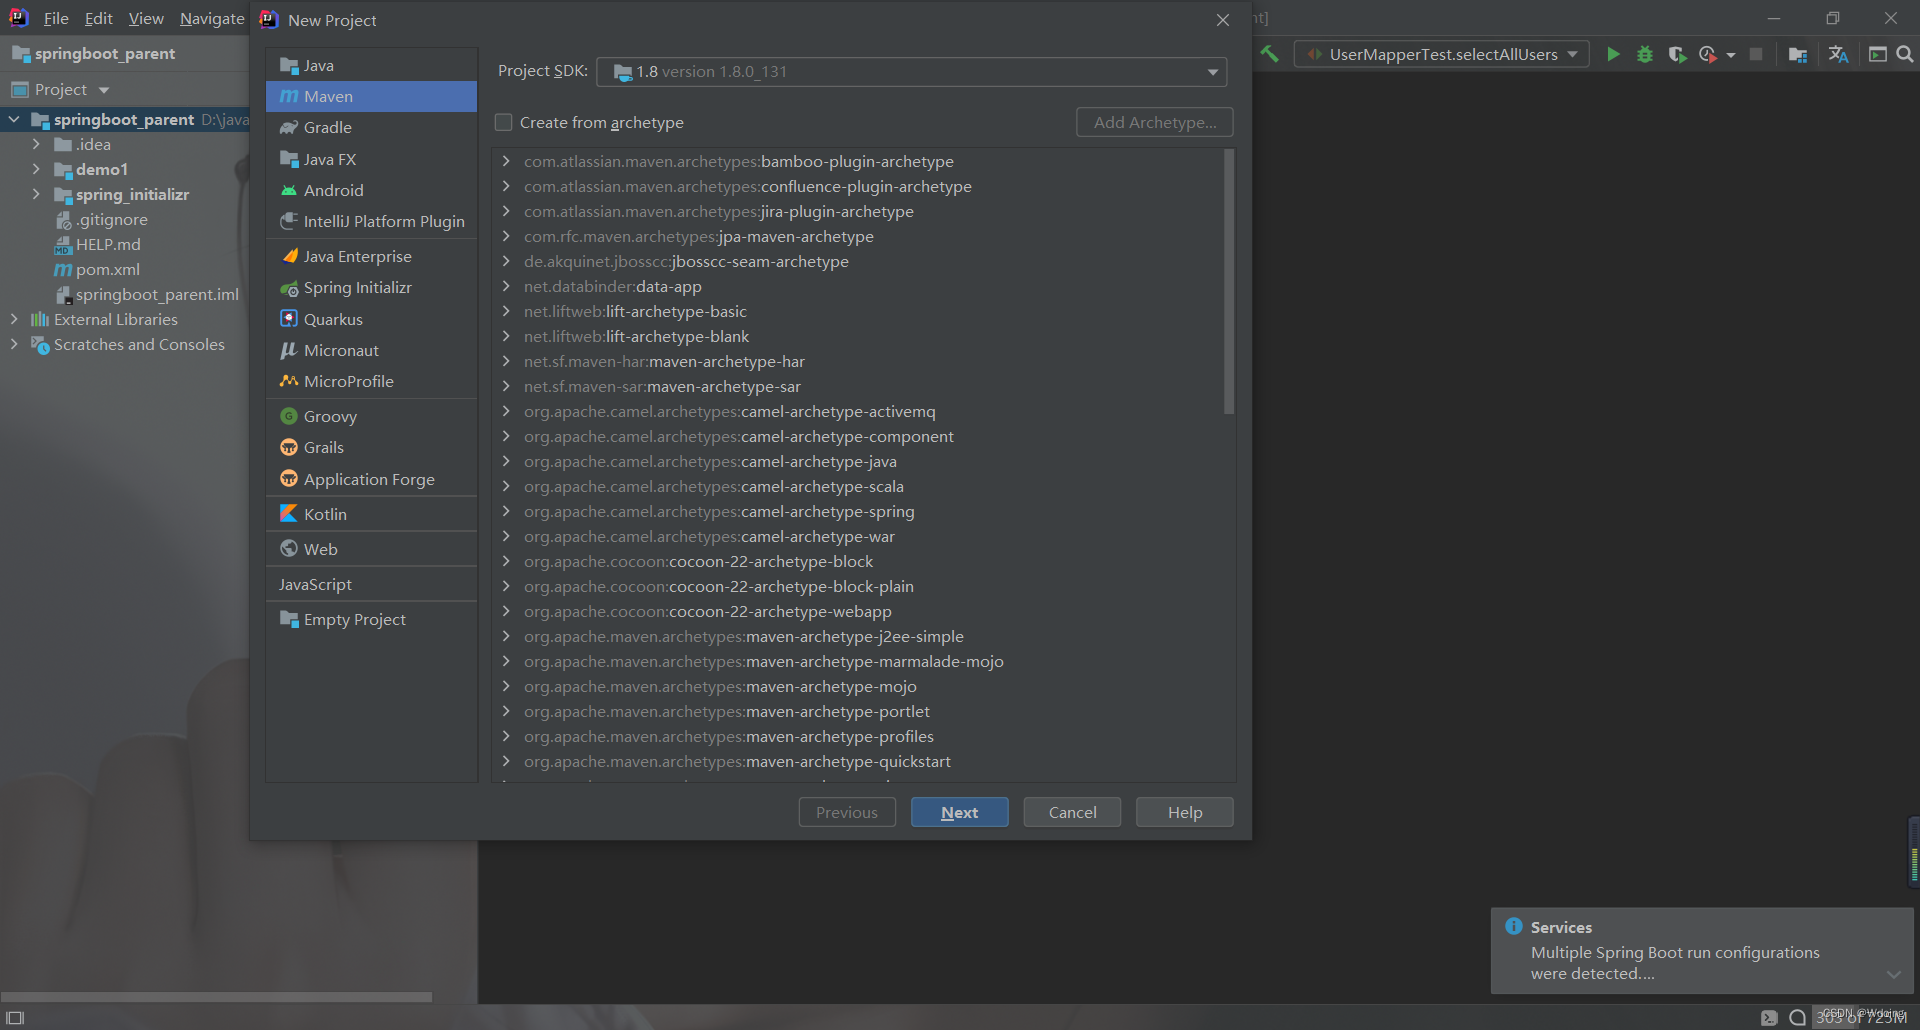Image resolution: width=1920 pixels, height=1030 pixels.
Task: Expand maven-archetype-quickstart entry
Action: [506, 761]
